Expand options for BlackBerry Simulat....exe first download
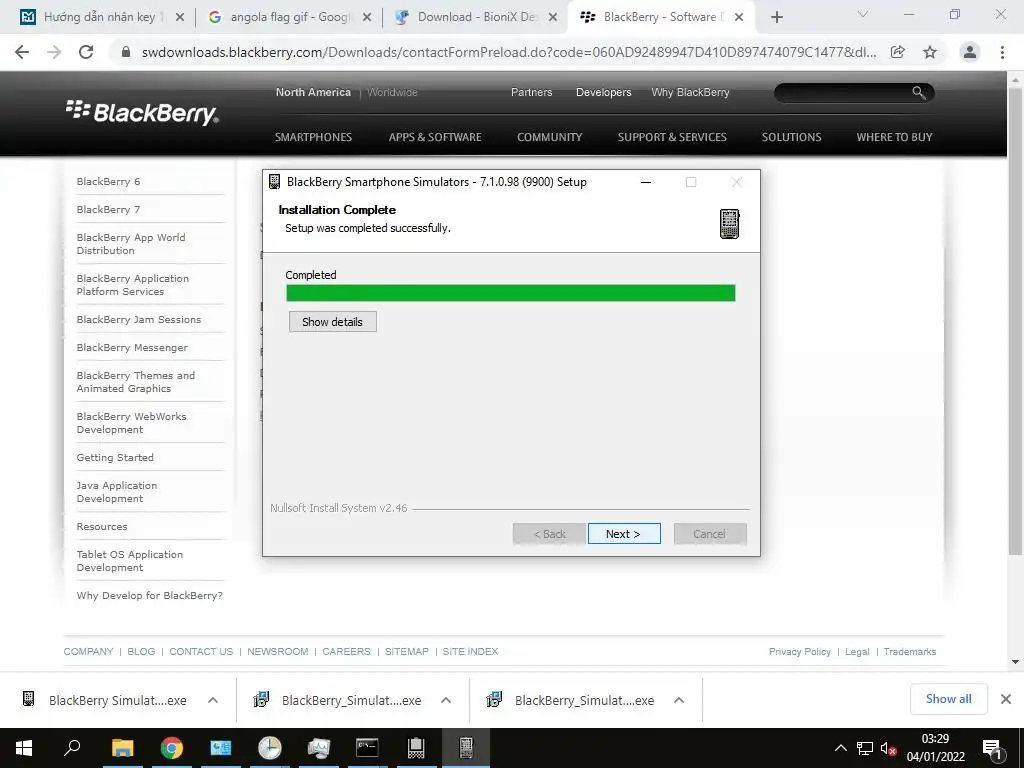Viewport: 1024px width, 768px height. coord(213,700)
